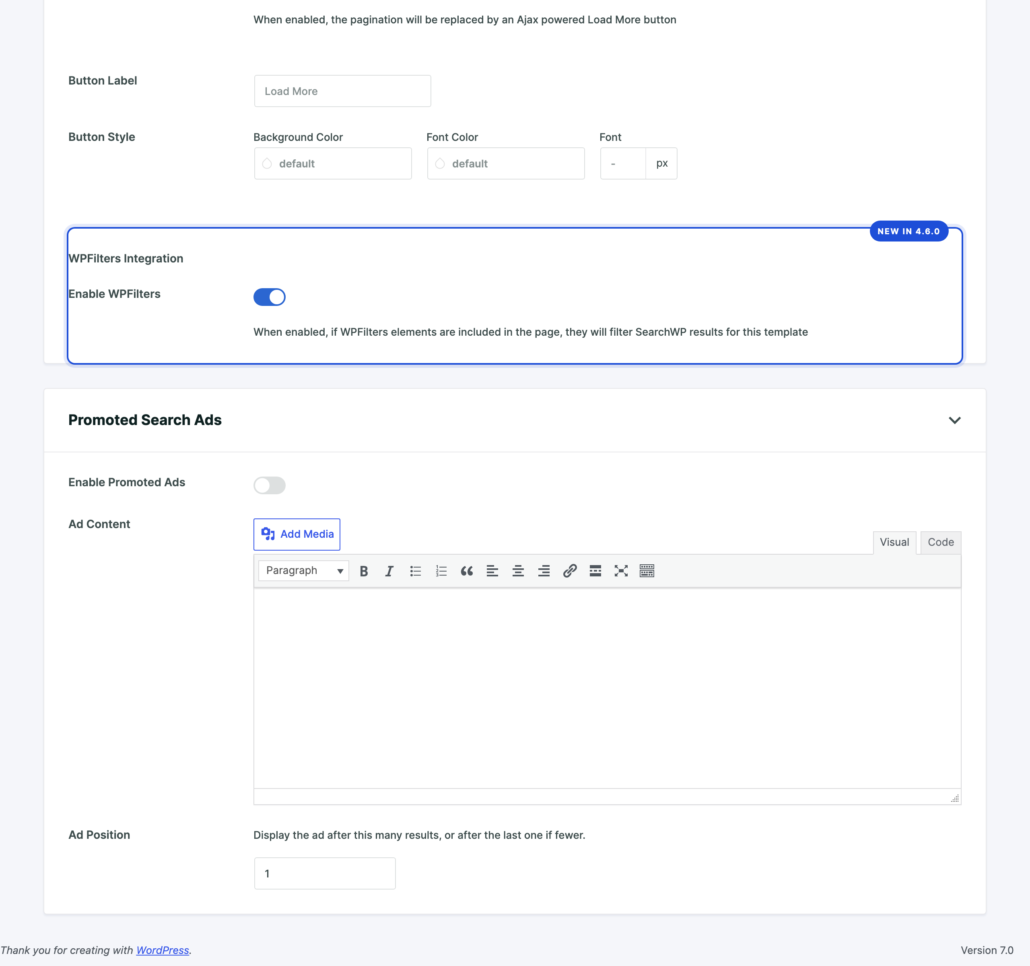The image size is (1030, 966).
Task: Click the NEW IN 4.6.0 badge
Action: (908, 231)
